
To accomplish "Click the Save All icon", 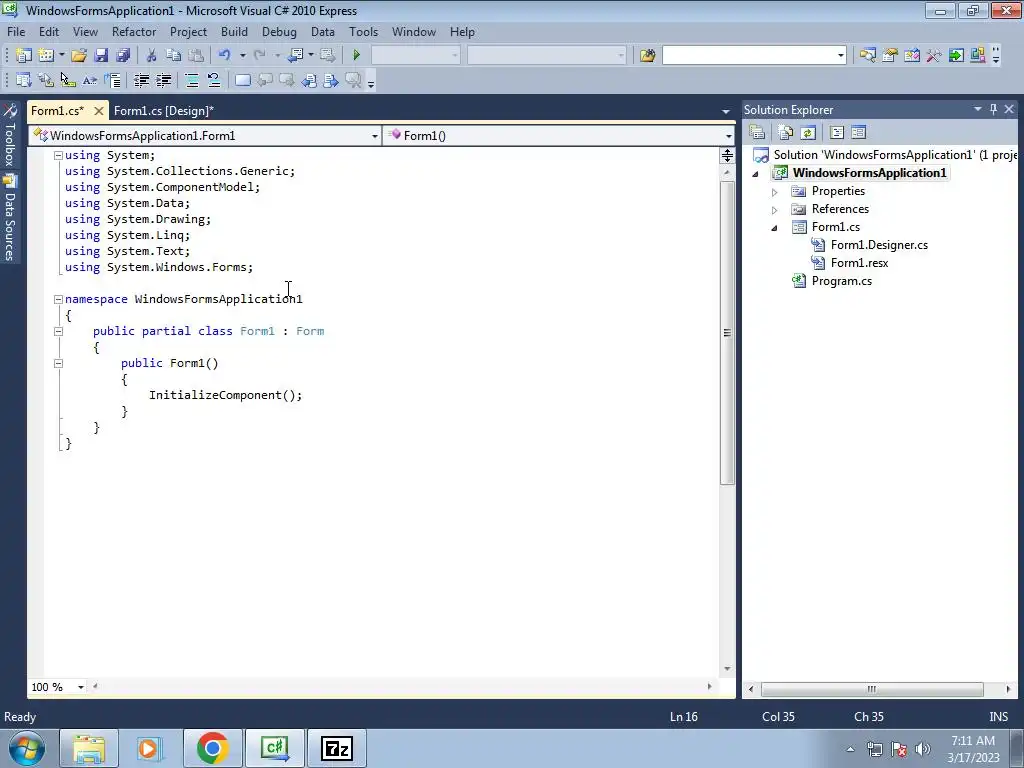I will tap(123, 56).
